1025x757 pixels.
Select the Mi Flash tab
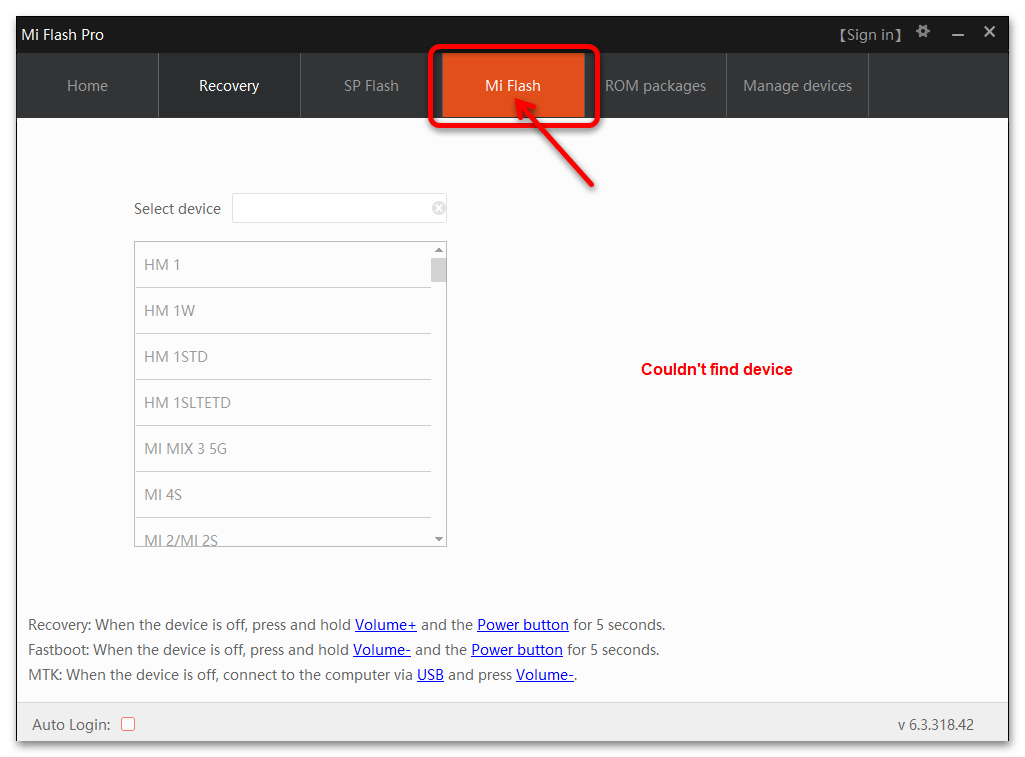(513, 86)
